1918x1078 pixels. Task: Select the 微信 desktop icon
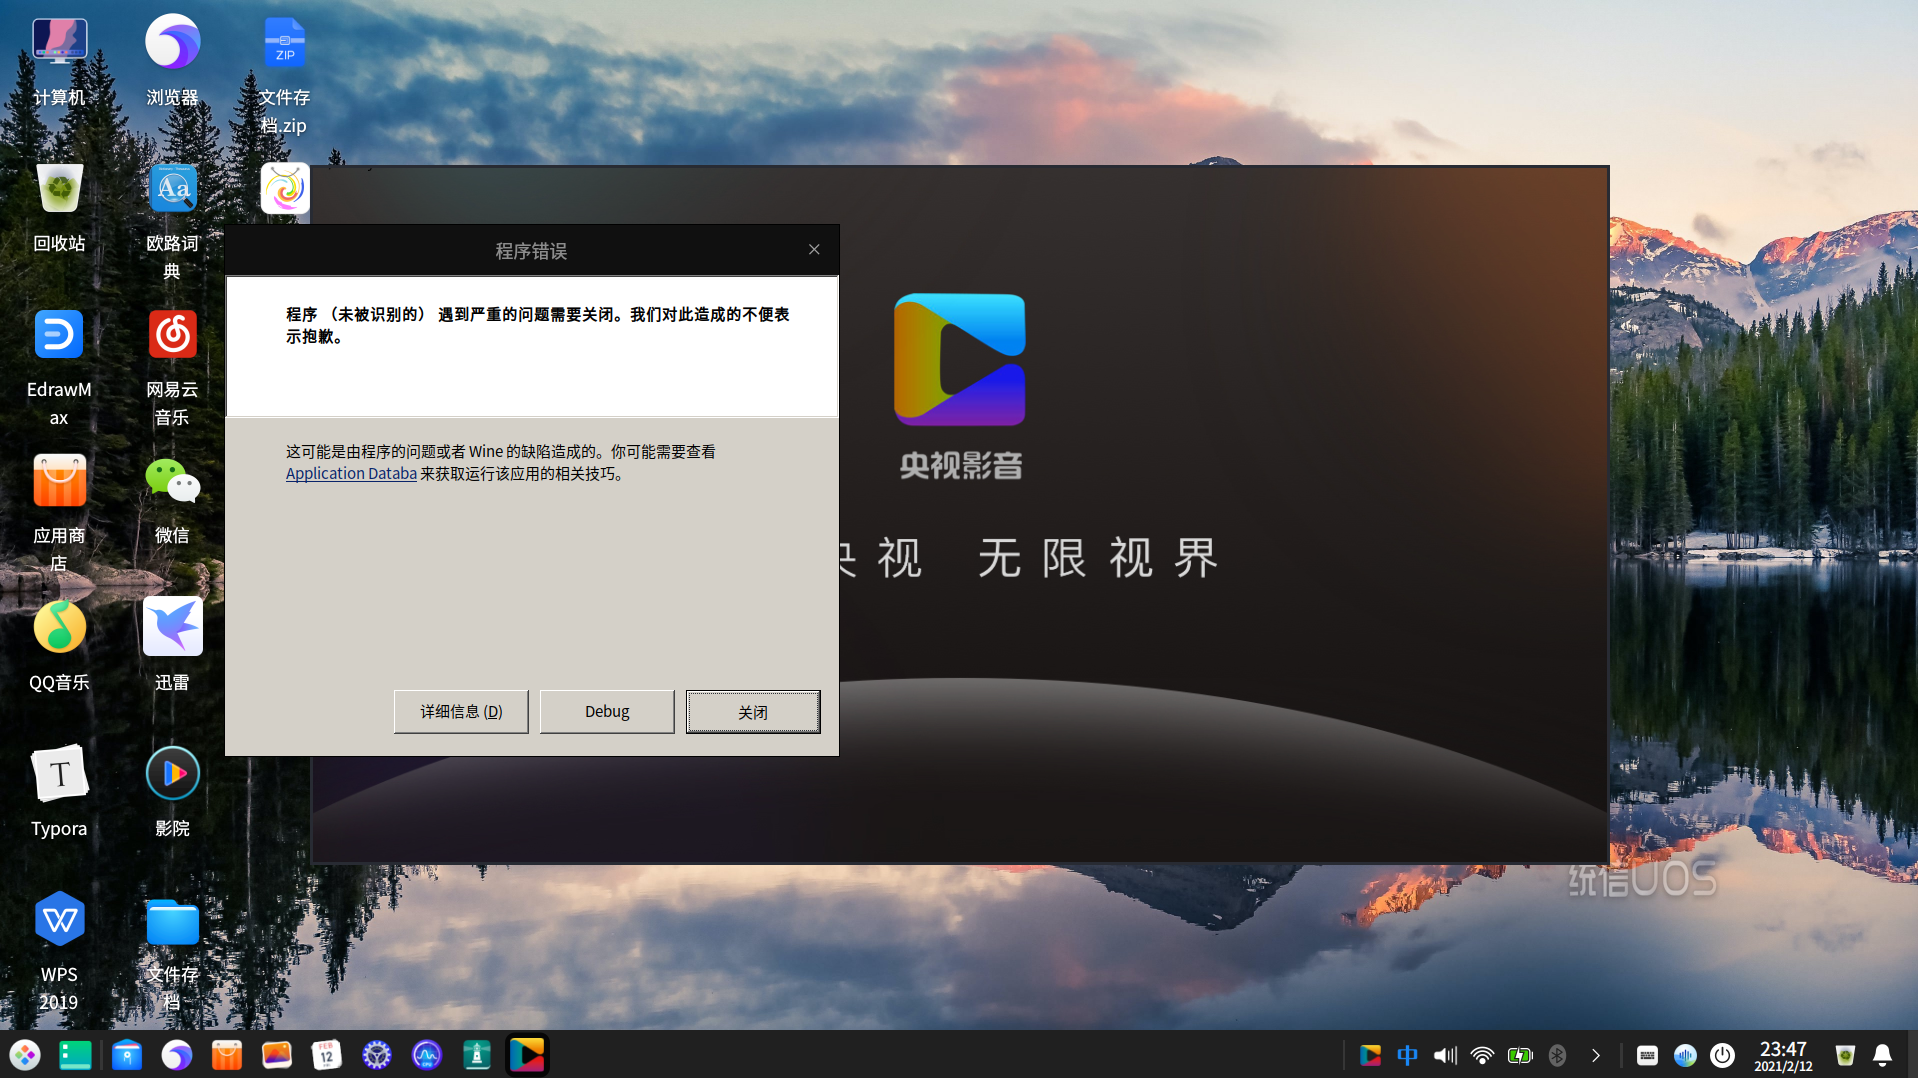coord(172,499)
